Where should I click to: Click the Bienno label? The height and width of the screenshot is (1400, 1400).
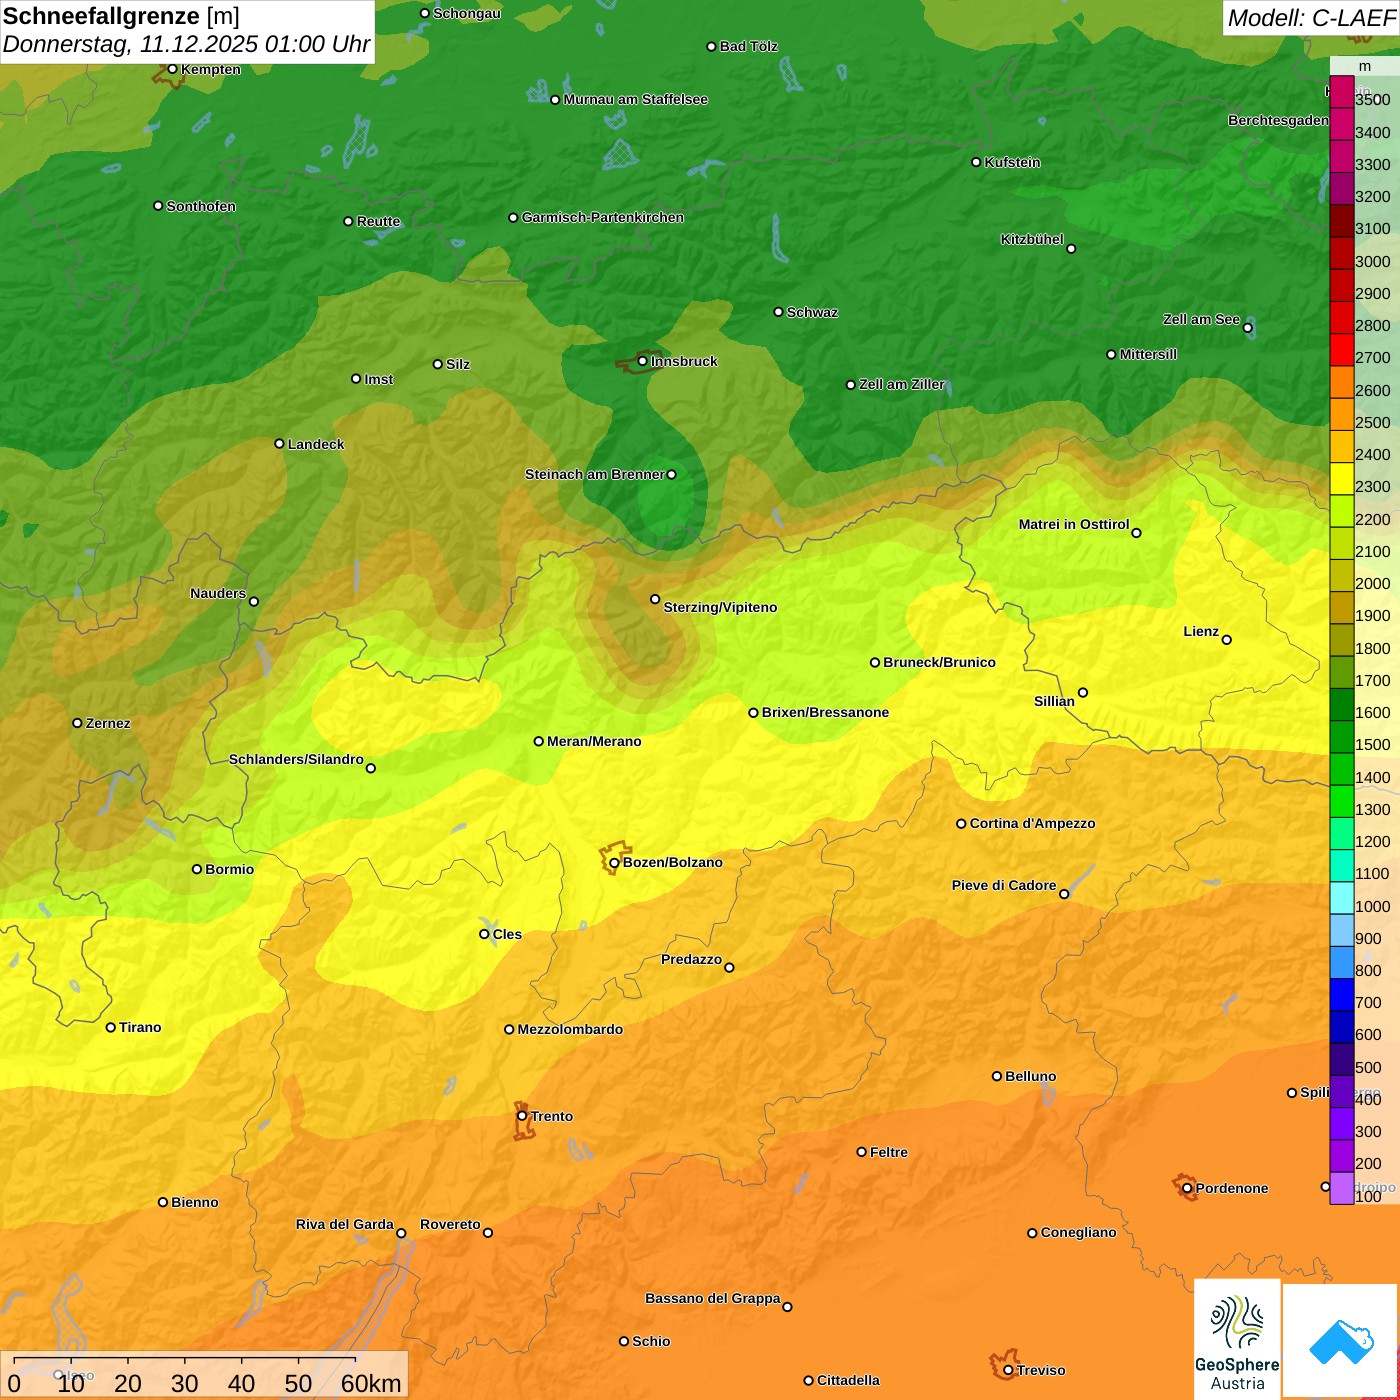[x=195, y=1202]
